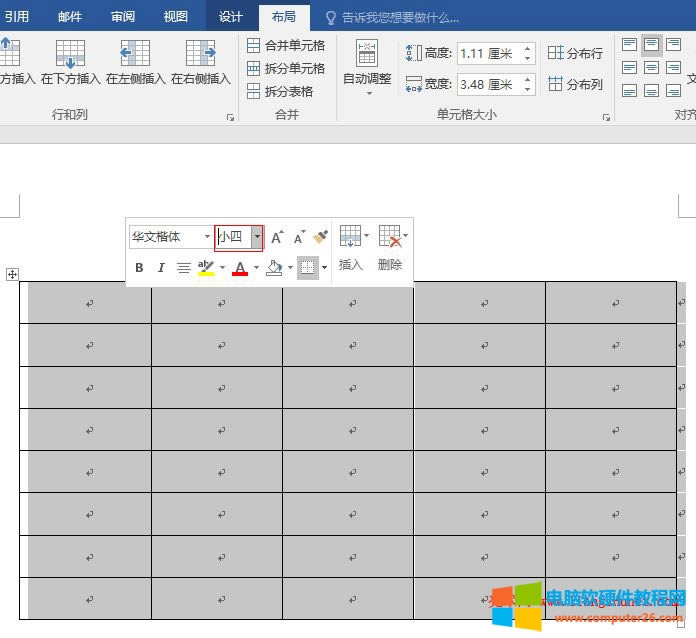Screen dimensions: 696x638
Task: Open the borders dropdown arrow
Action: point(324,268)
